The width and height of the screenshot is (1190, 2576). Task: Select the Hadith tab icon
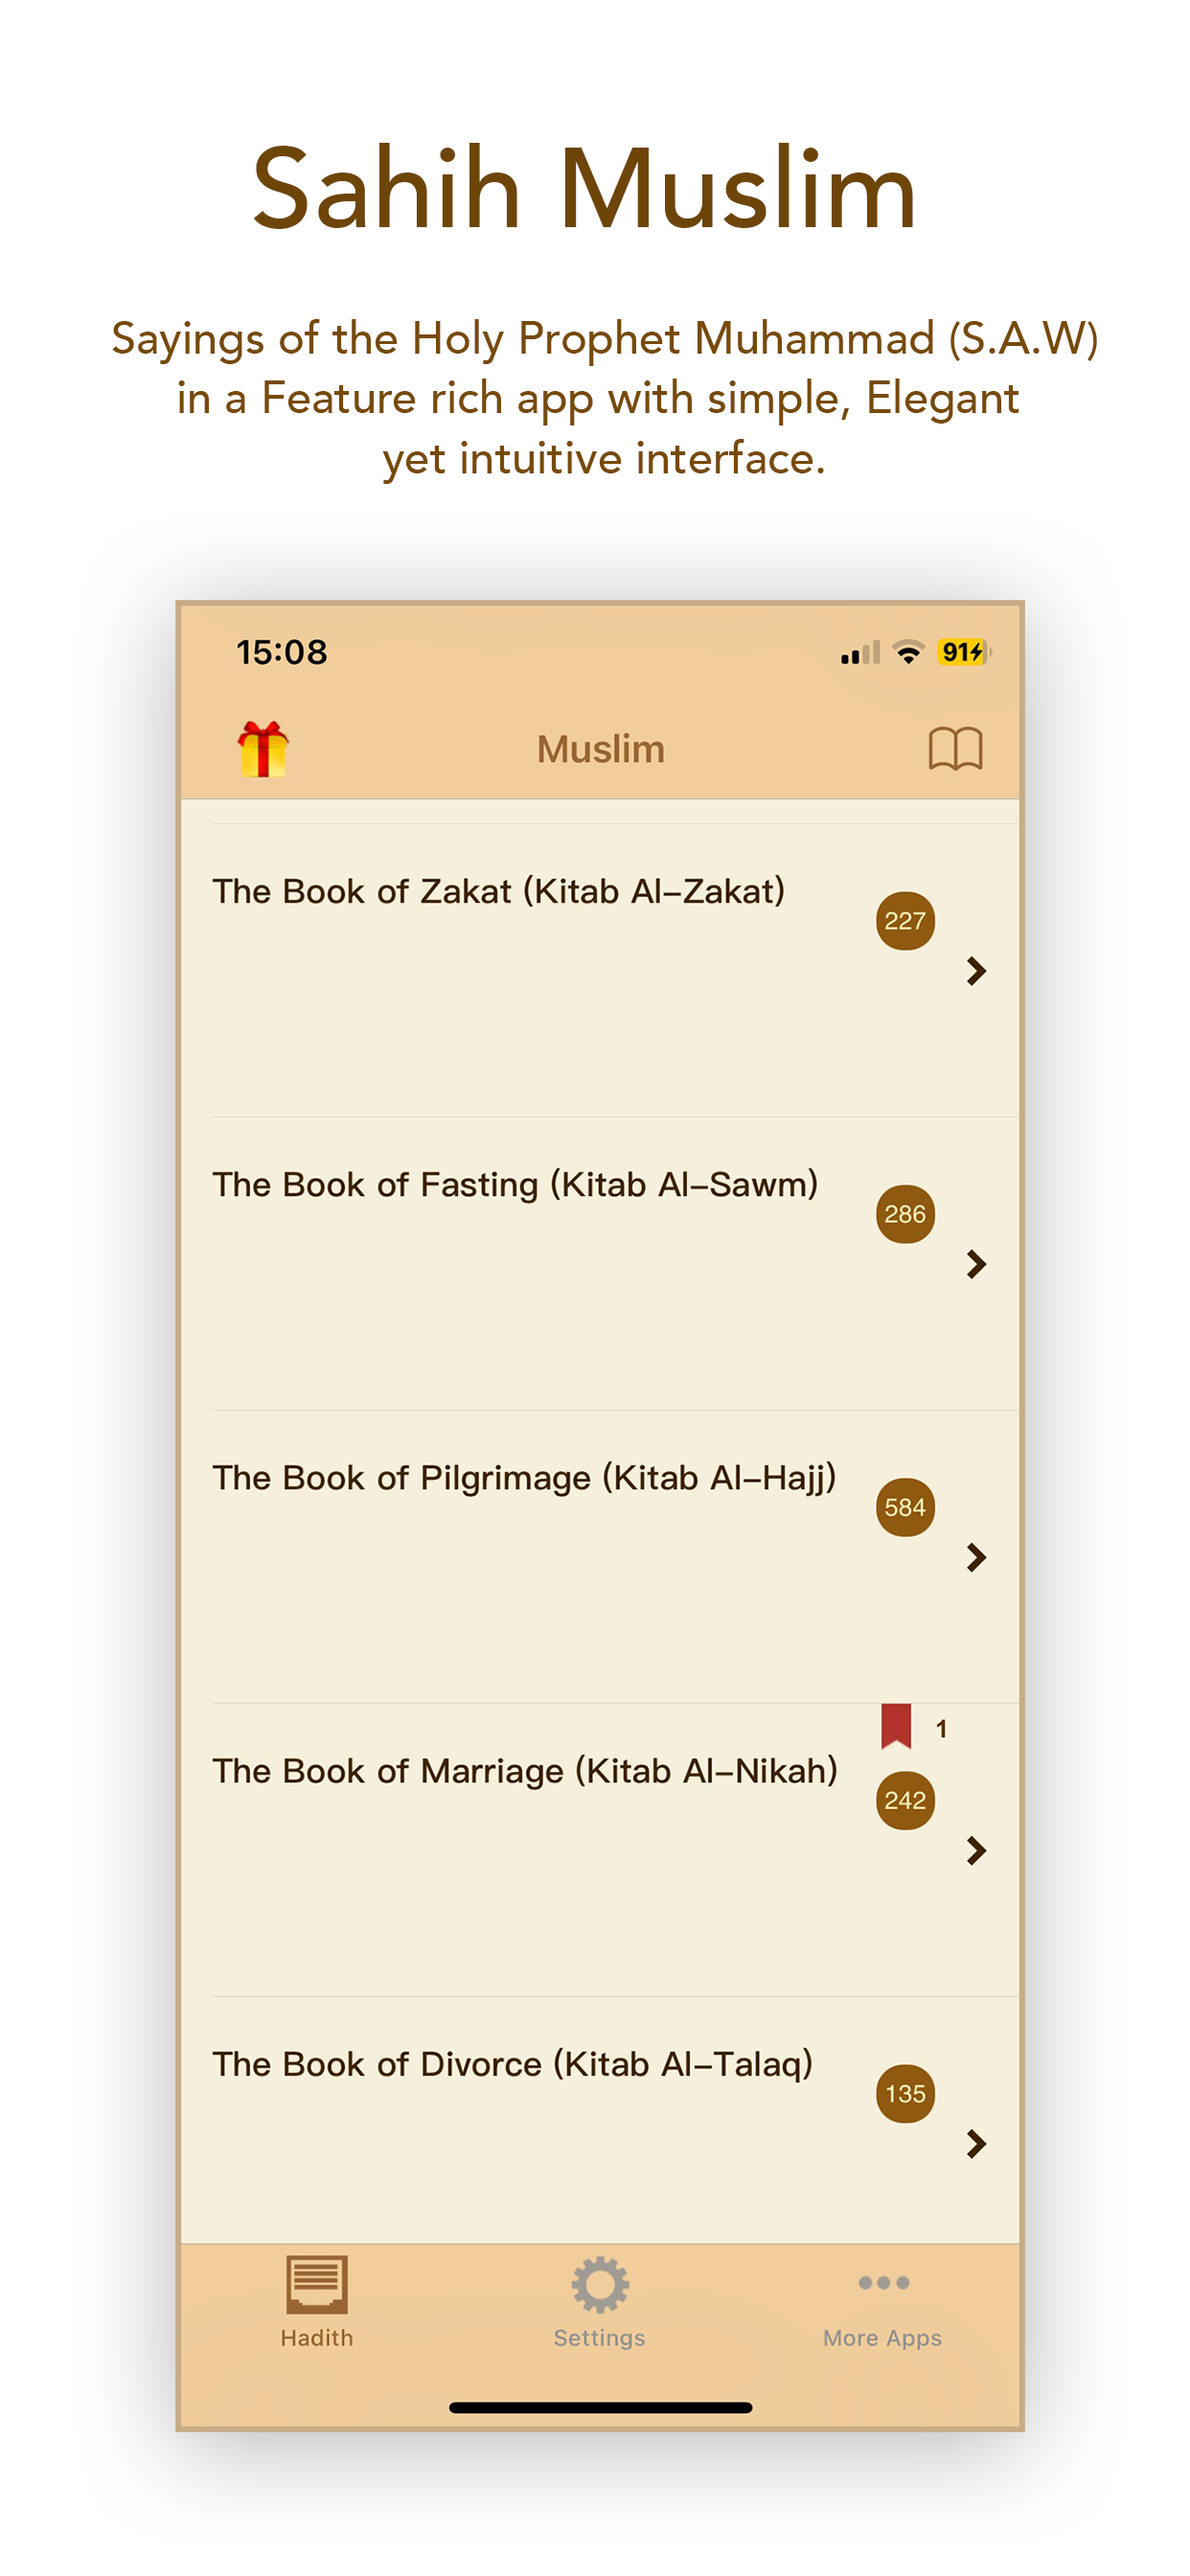317,2283
